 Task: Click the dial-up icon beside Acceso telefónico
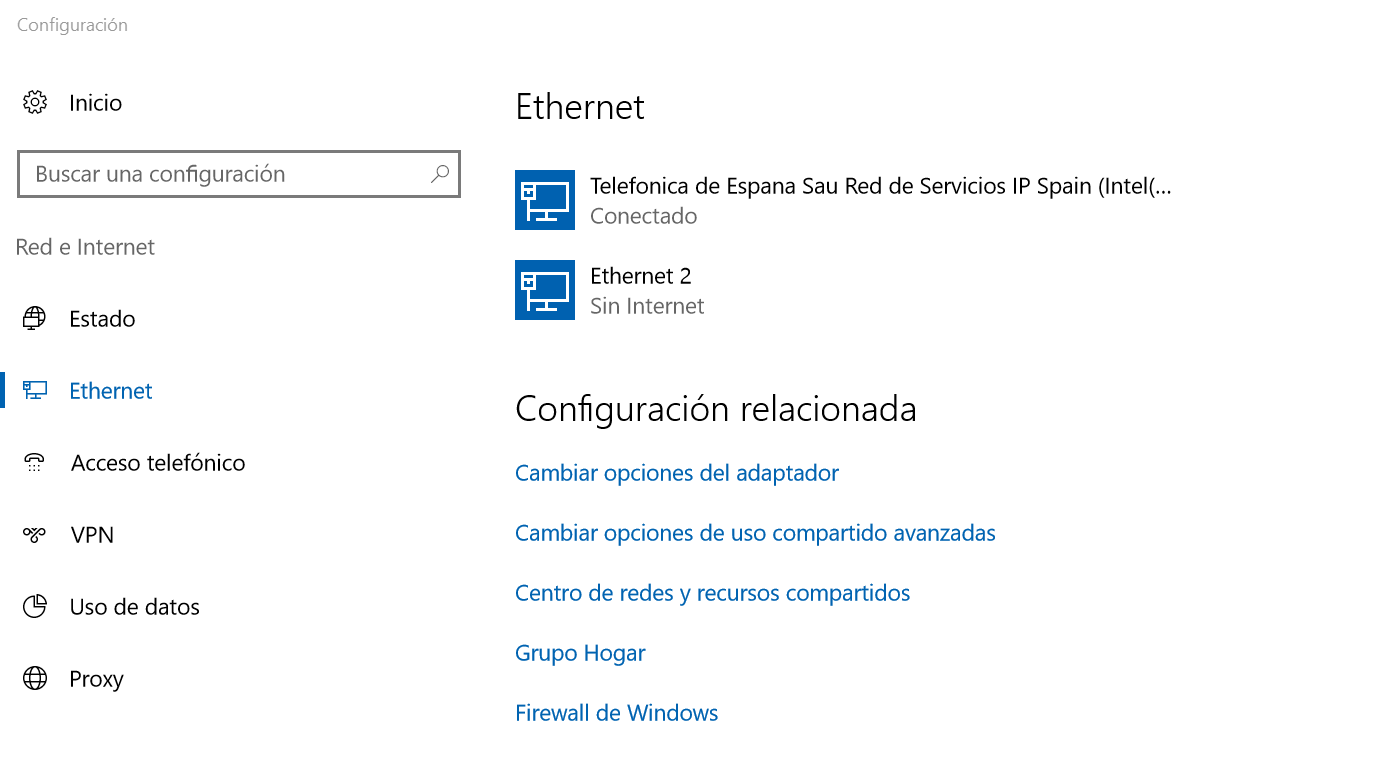[x=35, y=462]
